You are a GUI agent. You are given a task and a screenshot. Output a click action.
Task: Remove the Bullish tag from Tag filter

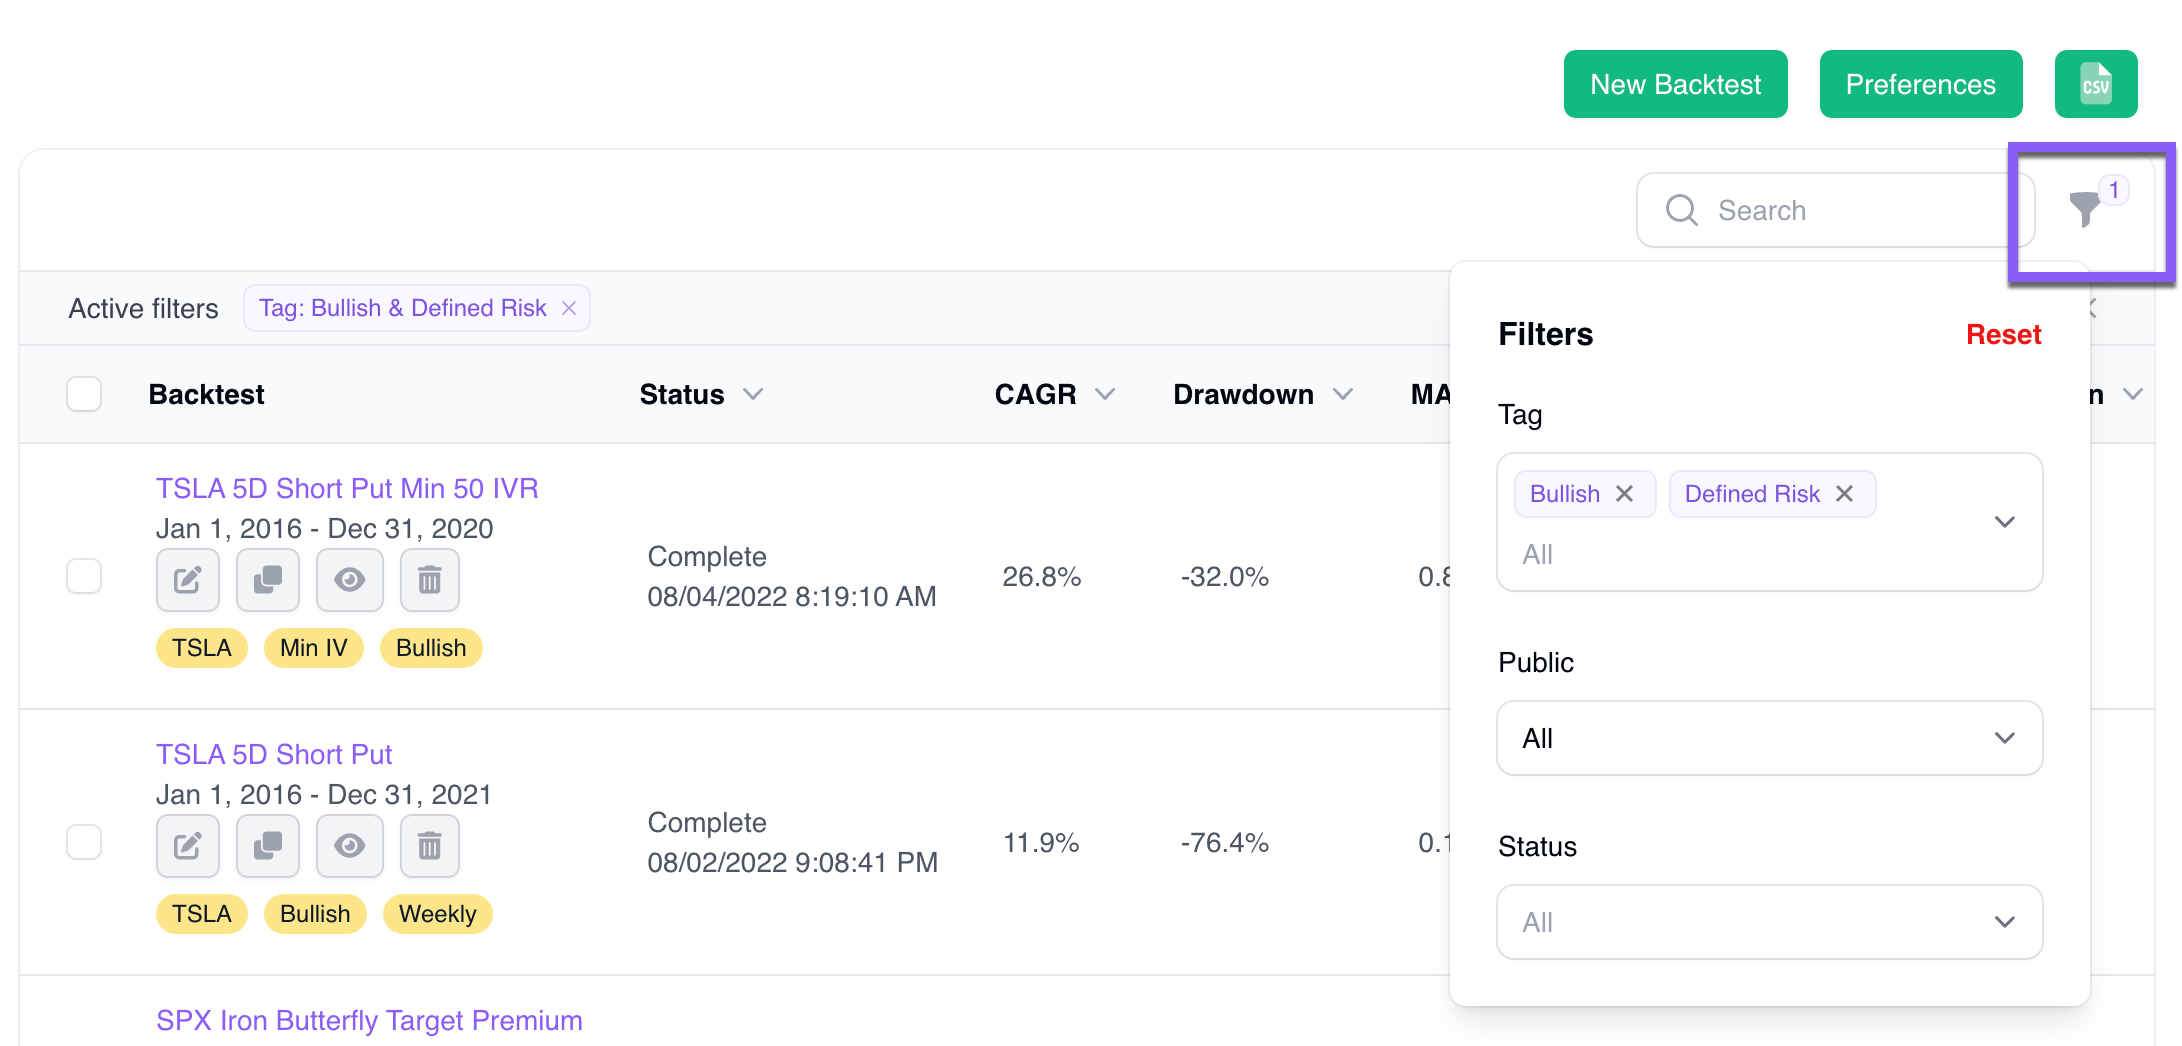click(1625, 494)
